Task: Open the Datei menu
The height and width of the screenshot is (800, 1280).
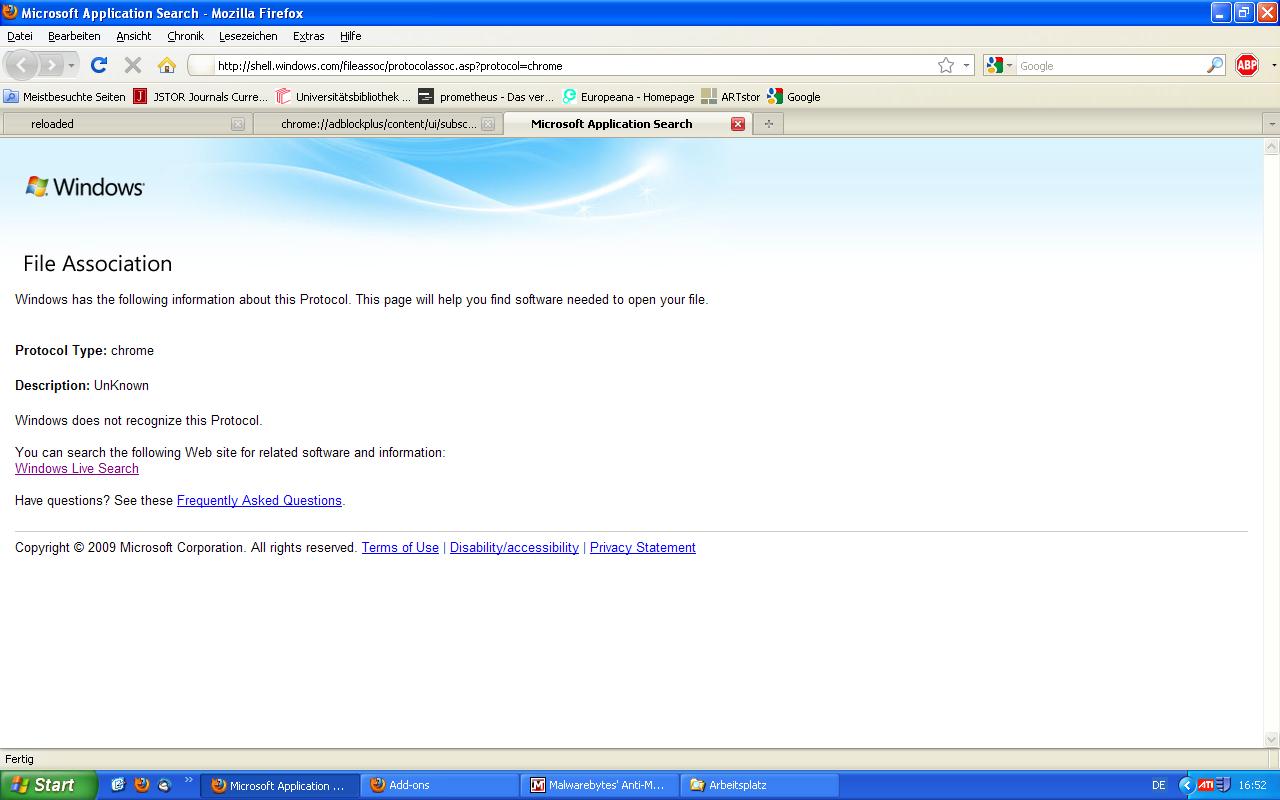Action: point(20,36)
